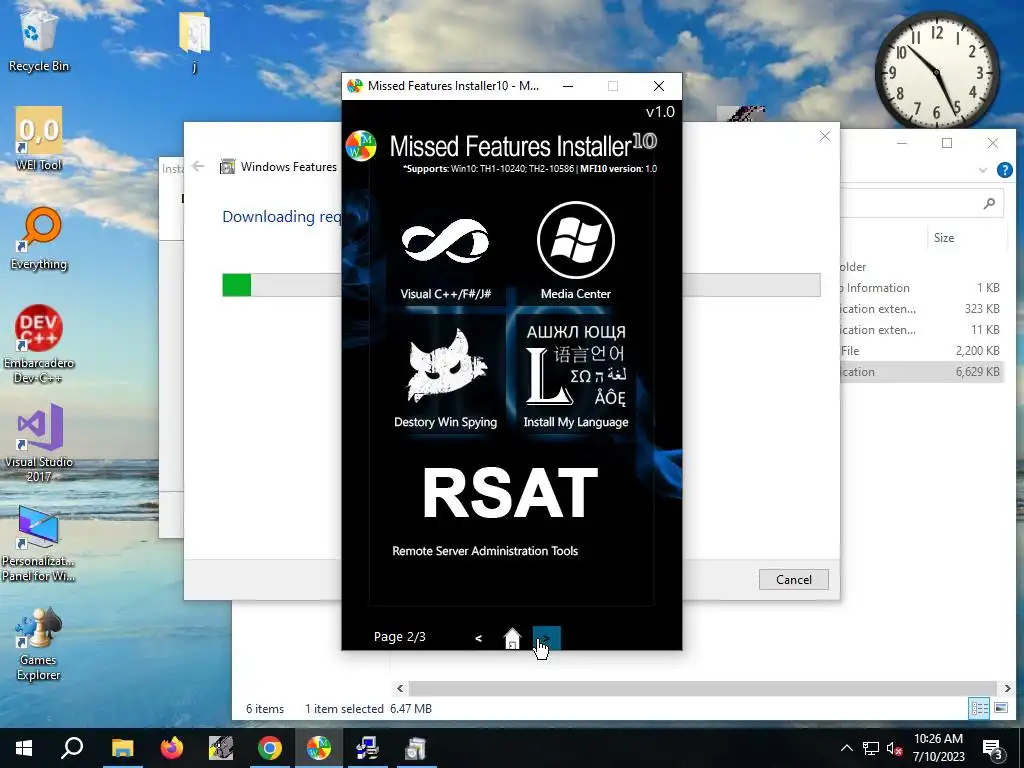1024x768 pixels.
Task: Return to home page via the house icon
Action: click(513, 638)
